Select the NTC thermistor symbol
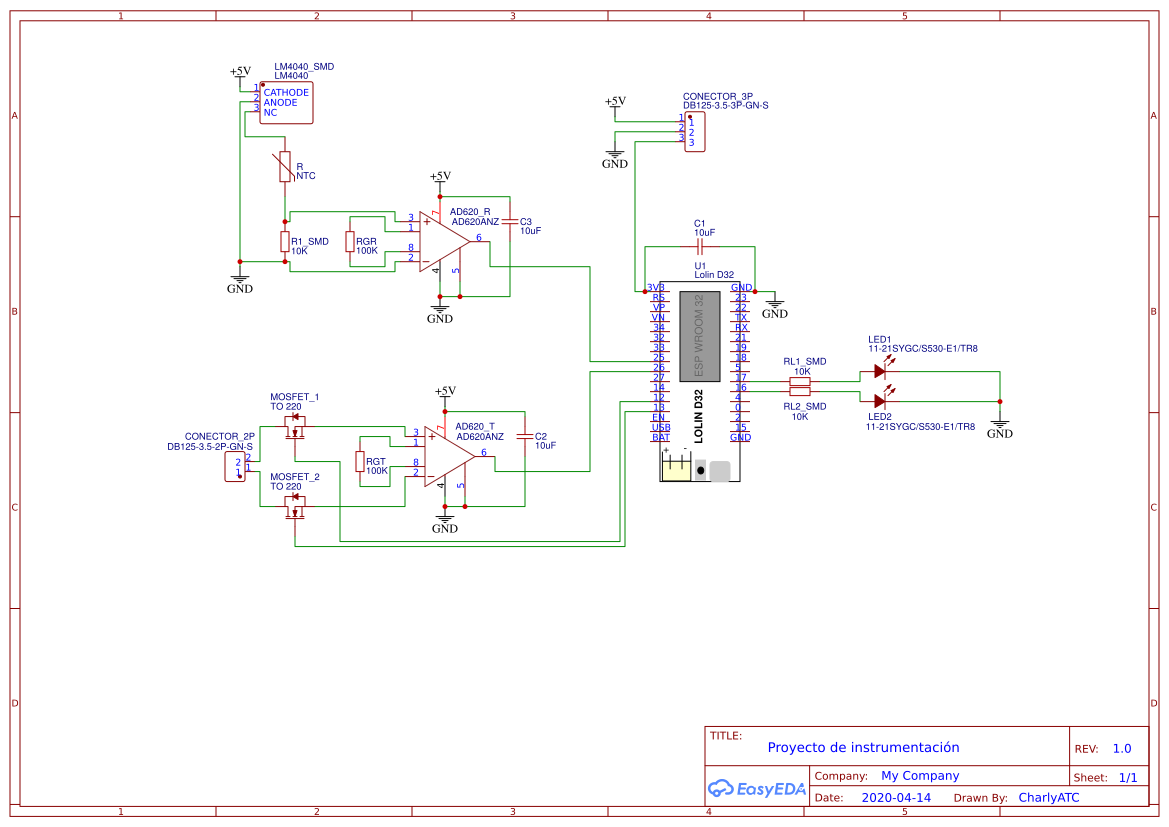The image size is (1169, 827). tap(285, 168)
